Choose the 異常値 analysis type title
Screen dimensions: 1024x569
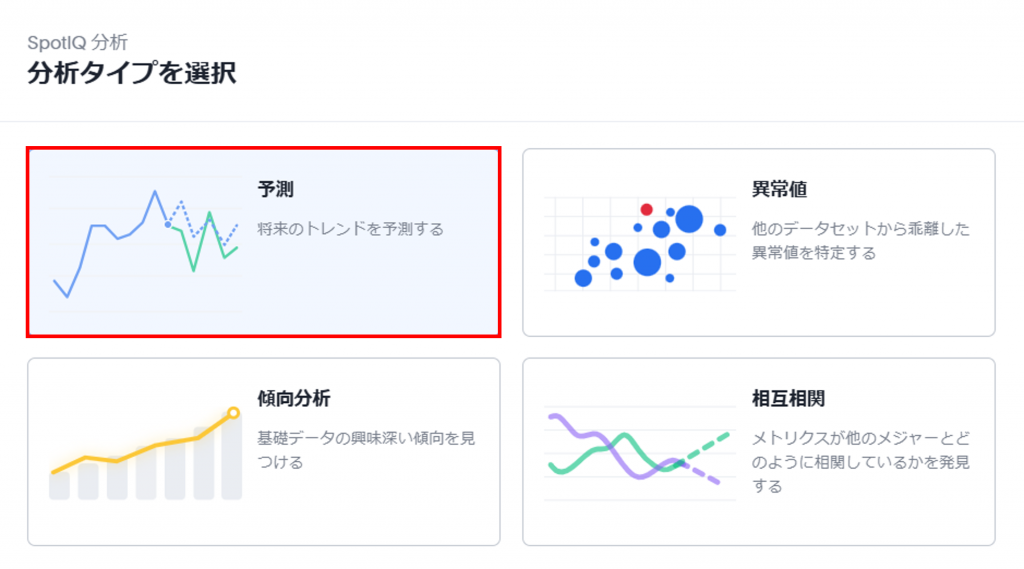(779, 189)
